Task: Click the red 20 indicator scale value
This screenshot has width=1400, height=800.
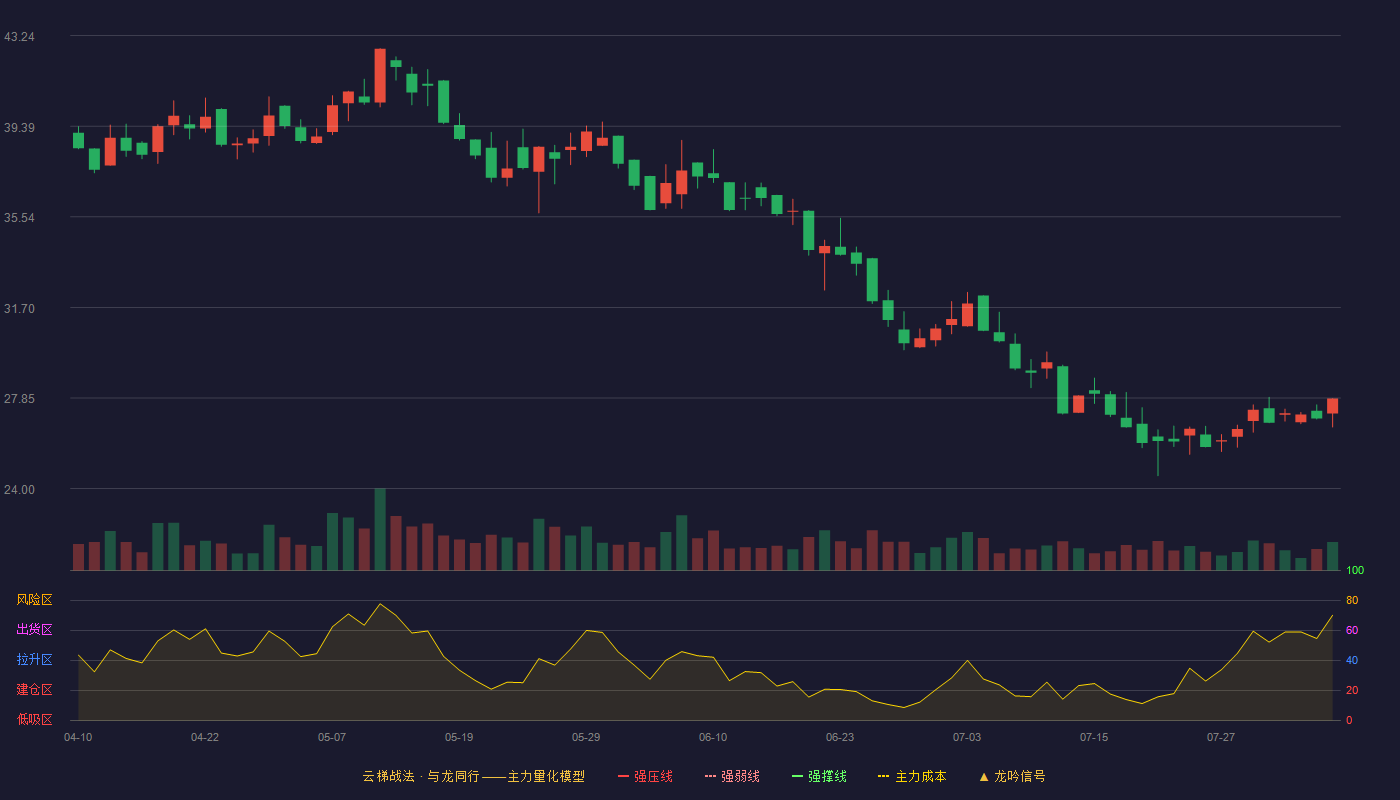Action: 1352,690
